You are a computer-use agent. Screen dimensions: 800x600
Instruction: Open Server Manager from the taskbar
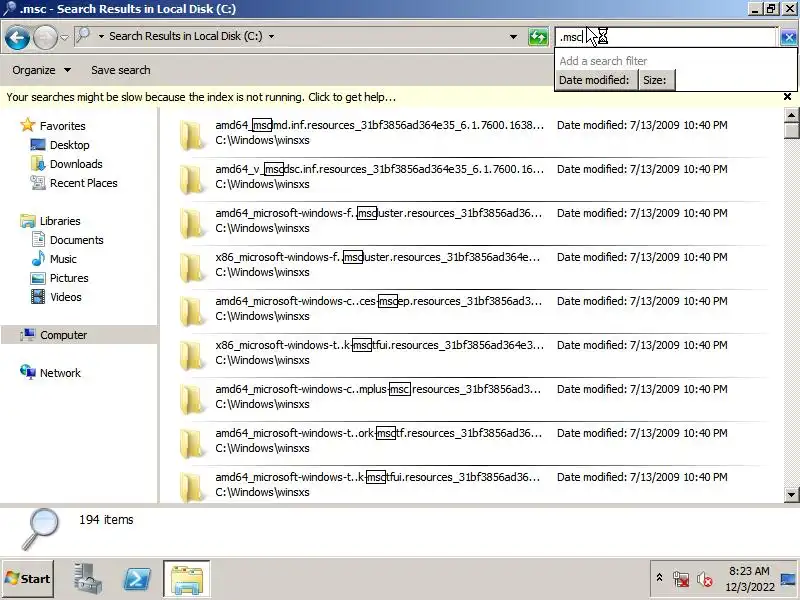point(88,579)
